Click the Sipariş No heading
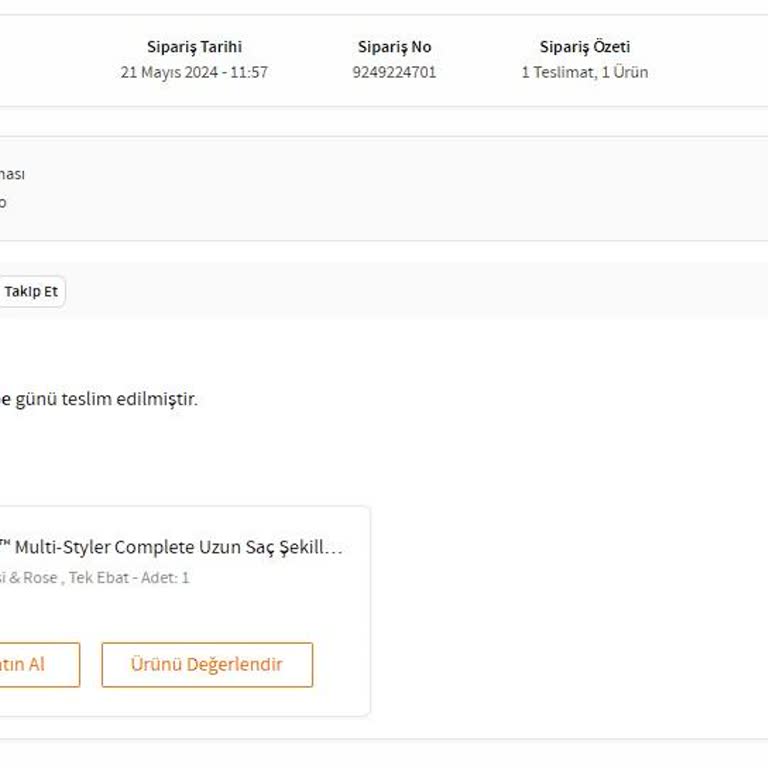Screen dimensions: 768x768 [x=394, y=47]
